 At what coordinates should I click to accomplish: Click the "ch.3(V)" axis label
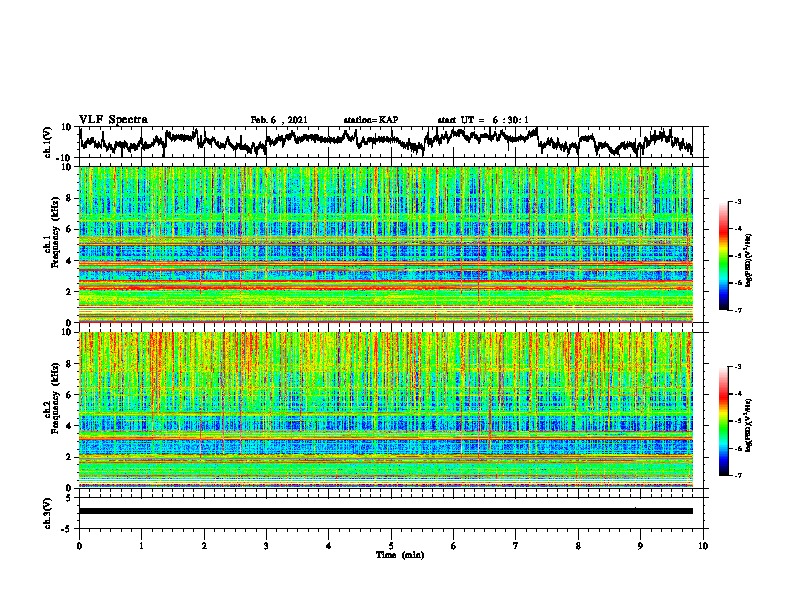pos(48,514)
